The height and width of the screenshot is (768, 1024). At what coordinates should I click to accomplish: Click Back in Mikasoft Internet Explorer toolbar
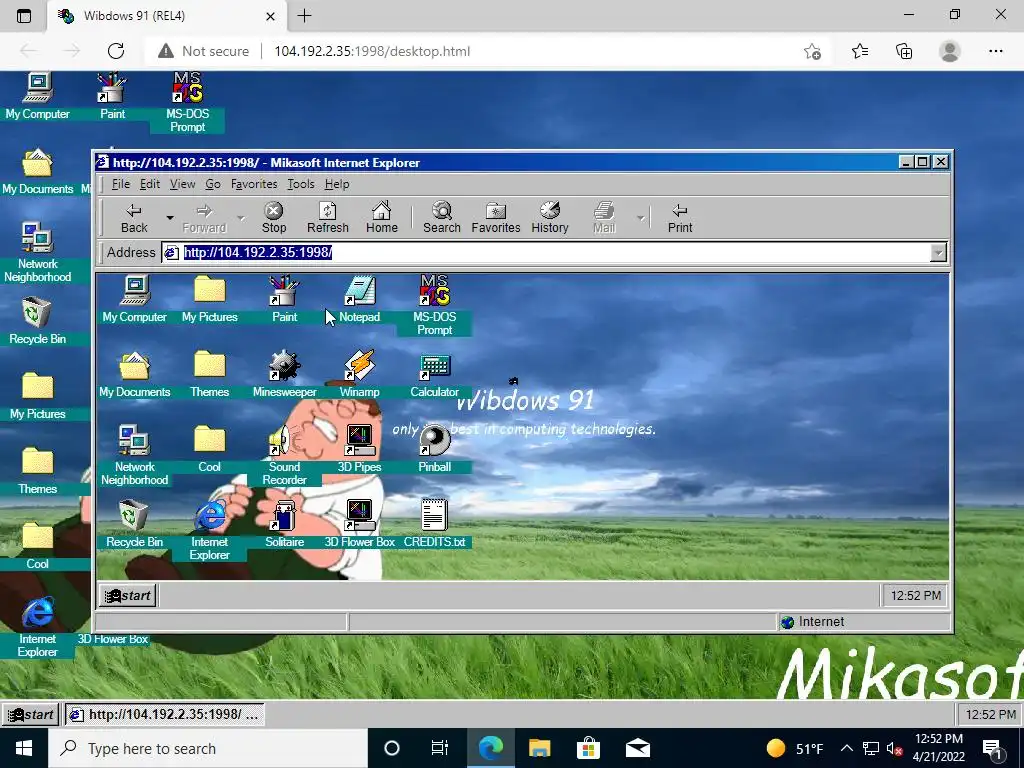pos(134,218)
